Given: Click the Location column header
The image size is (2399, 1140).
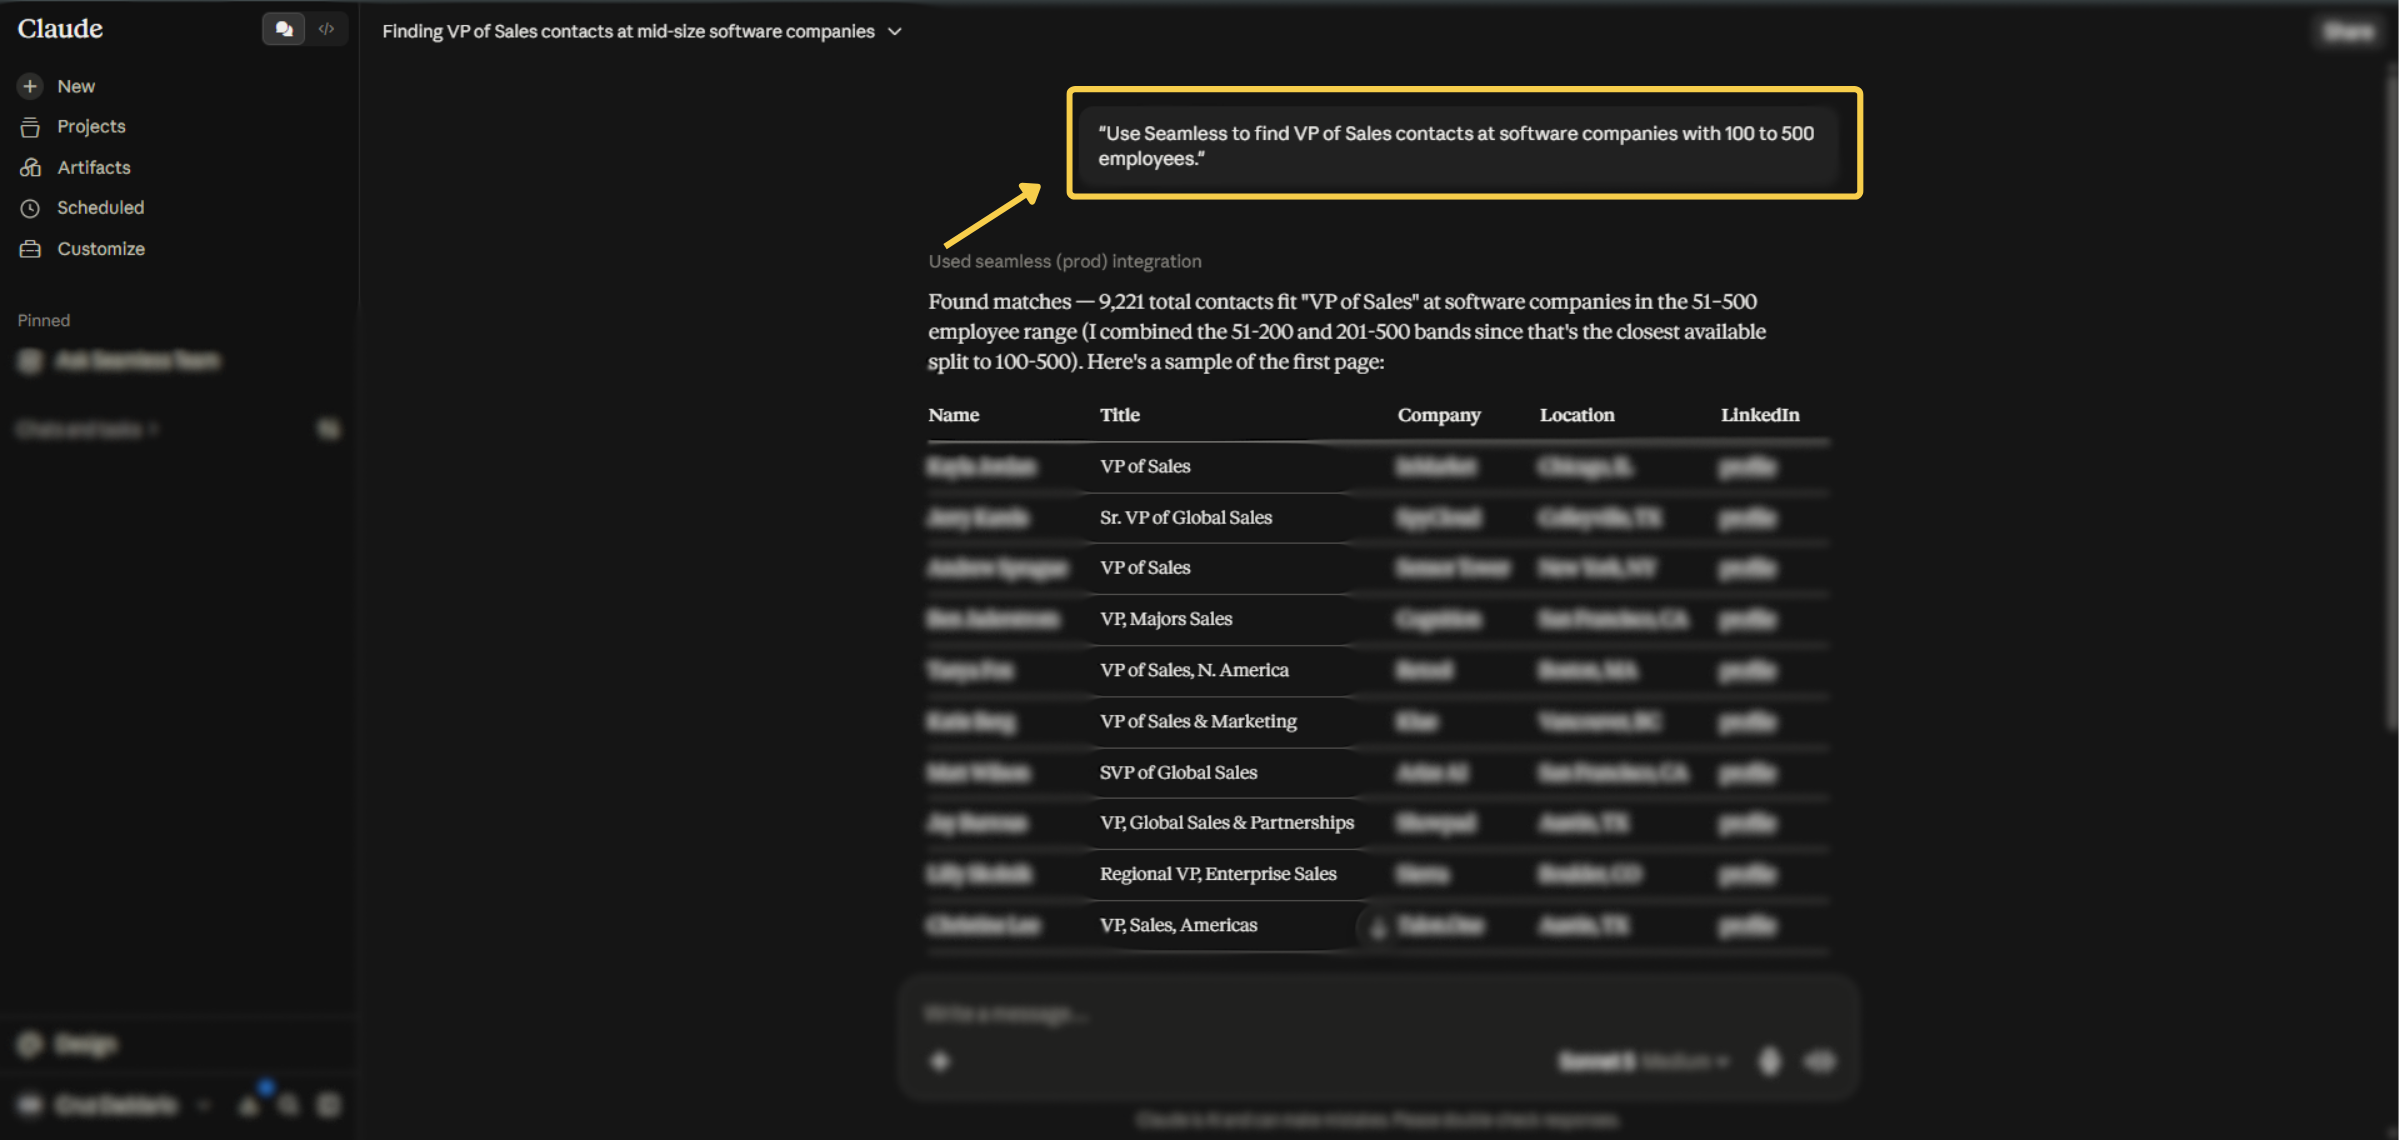Looking at the screenshot, I should [1577, 415].
